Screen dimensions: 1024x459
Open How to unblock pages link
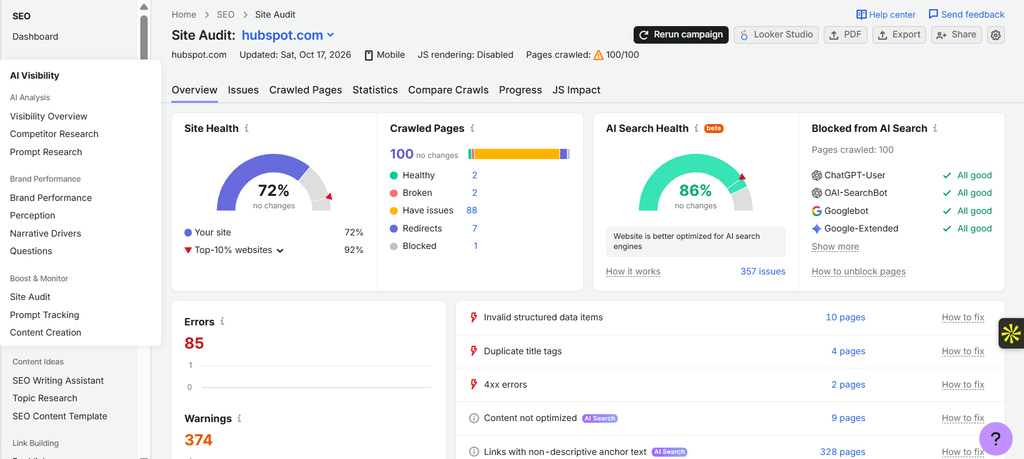[859, 272]
